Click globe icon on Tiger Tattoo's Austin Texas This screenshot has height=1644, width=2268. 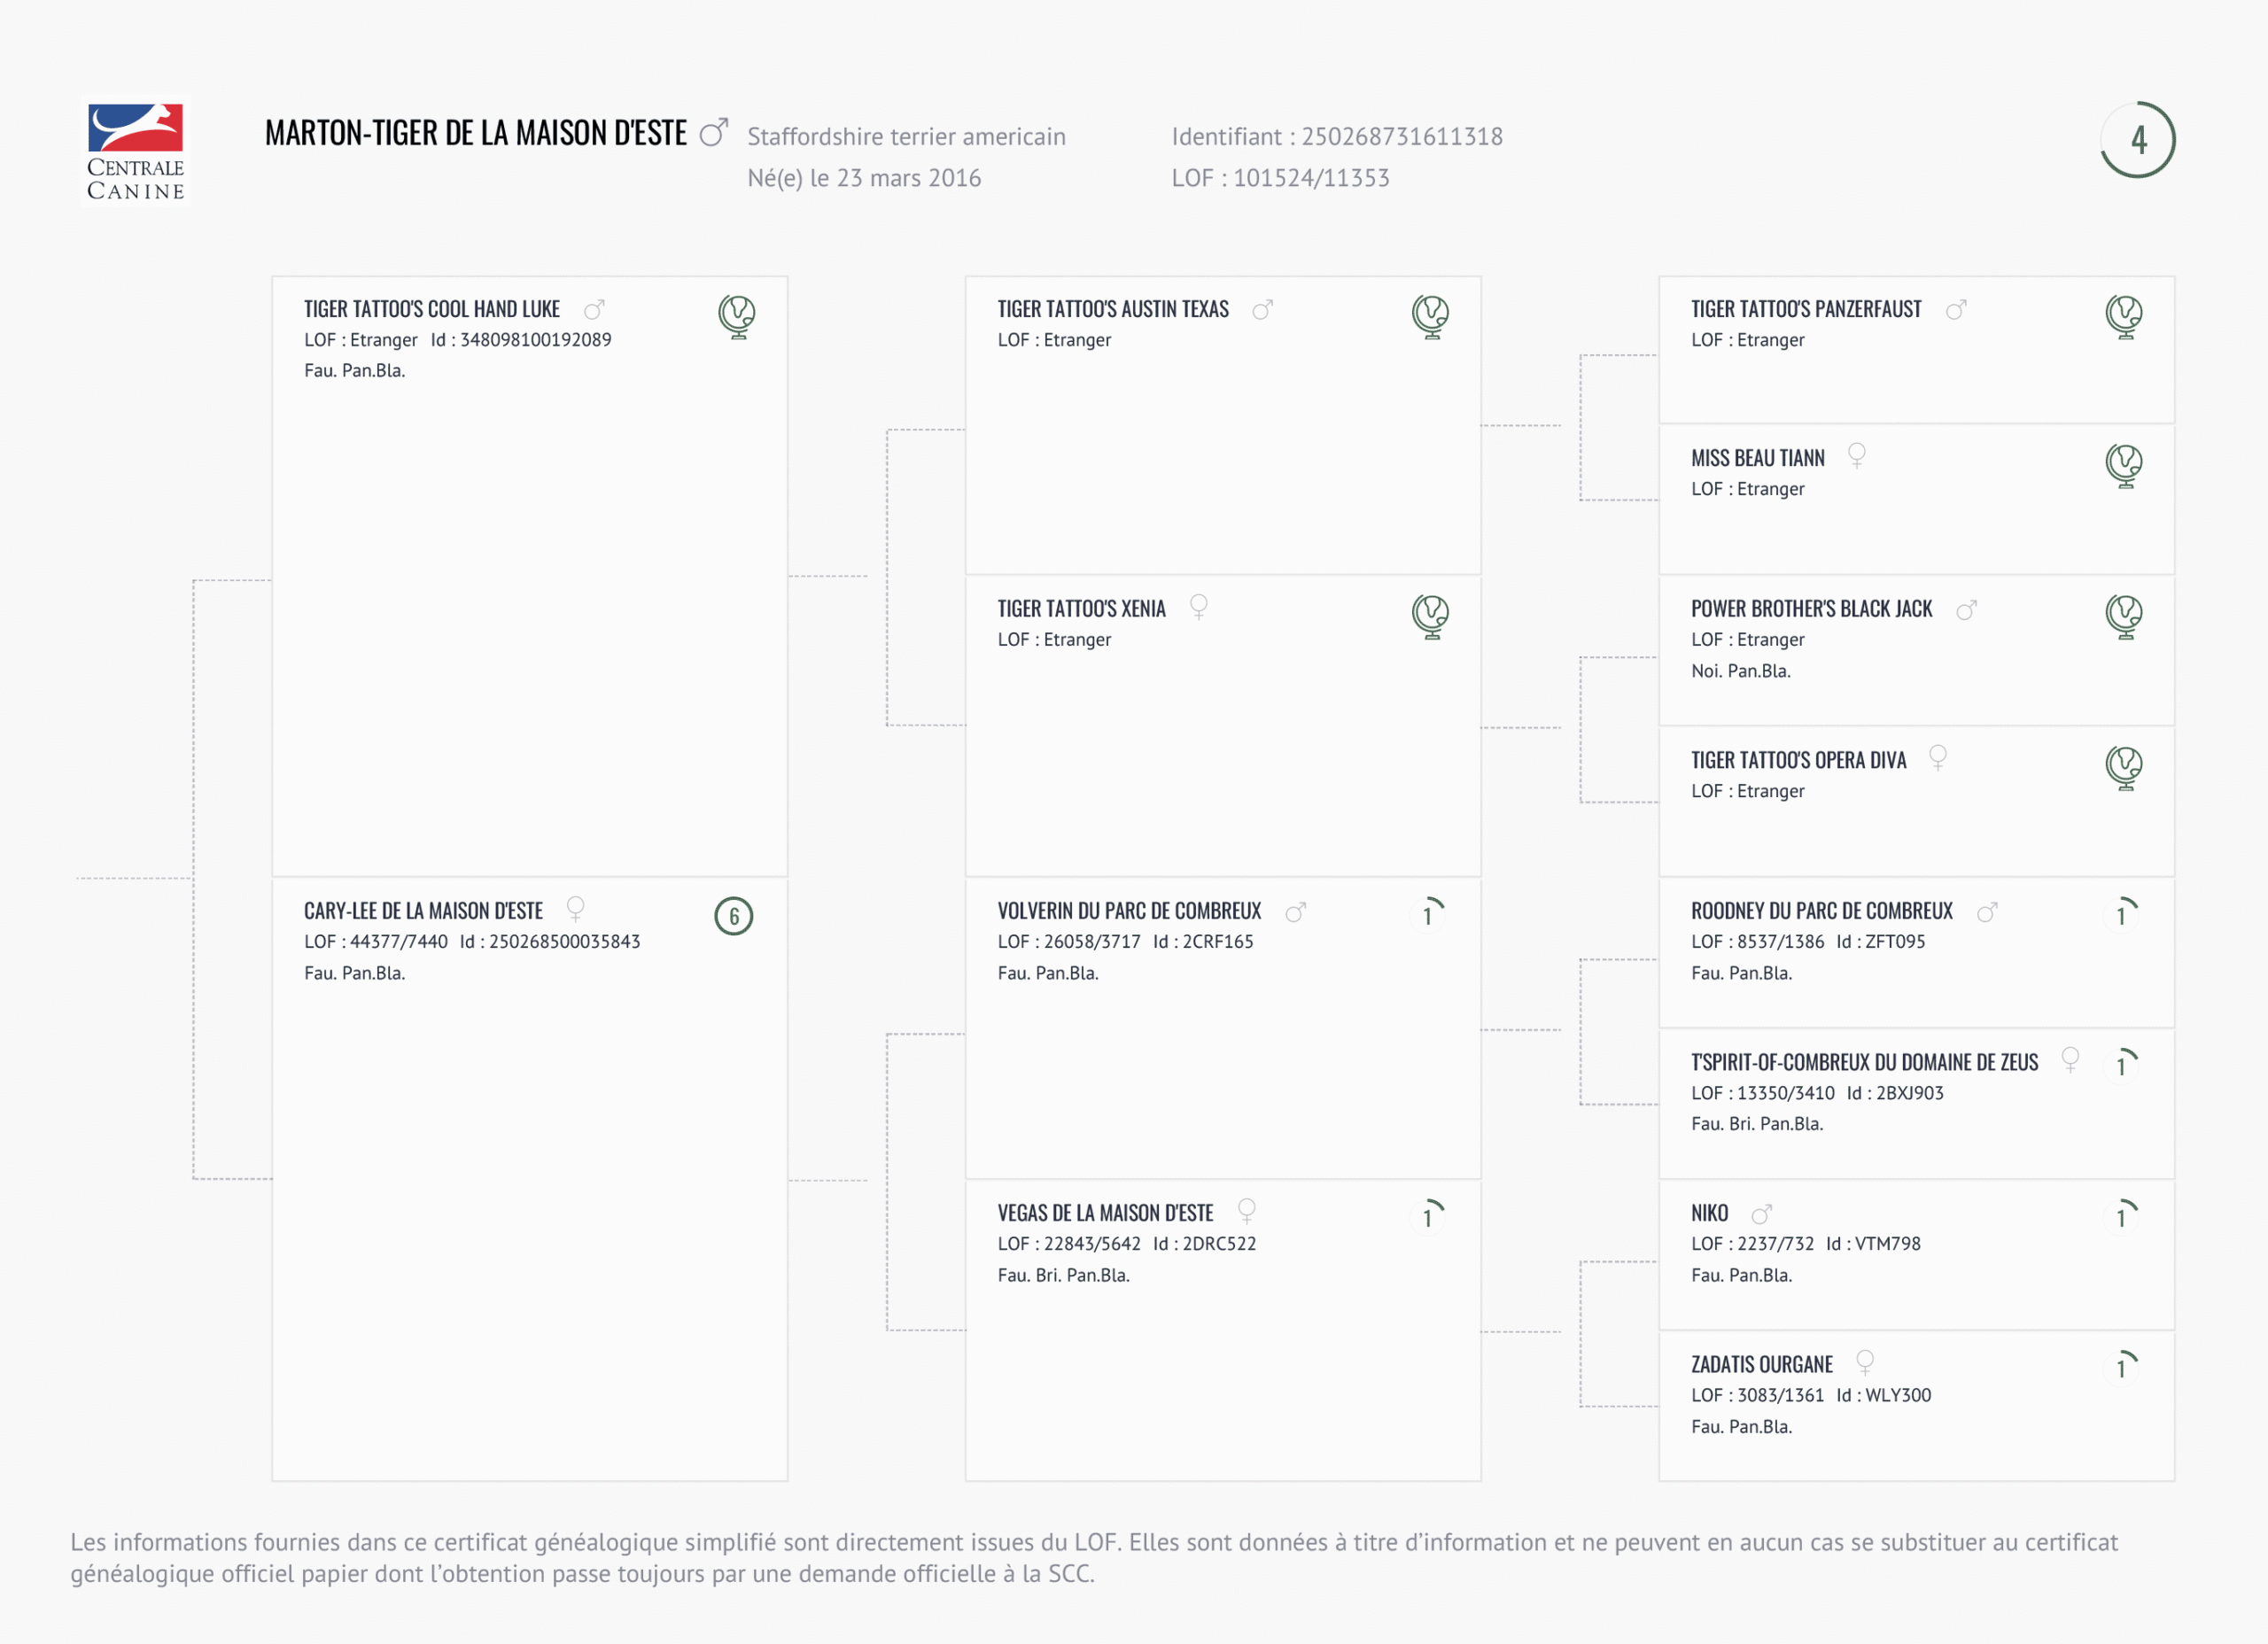[1430, 317]
